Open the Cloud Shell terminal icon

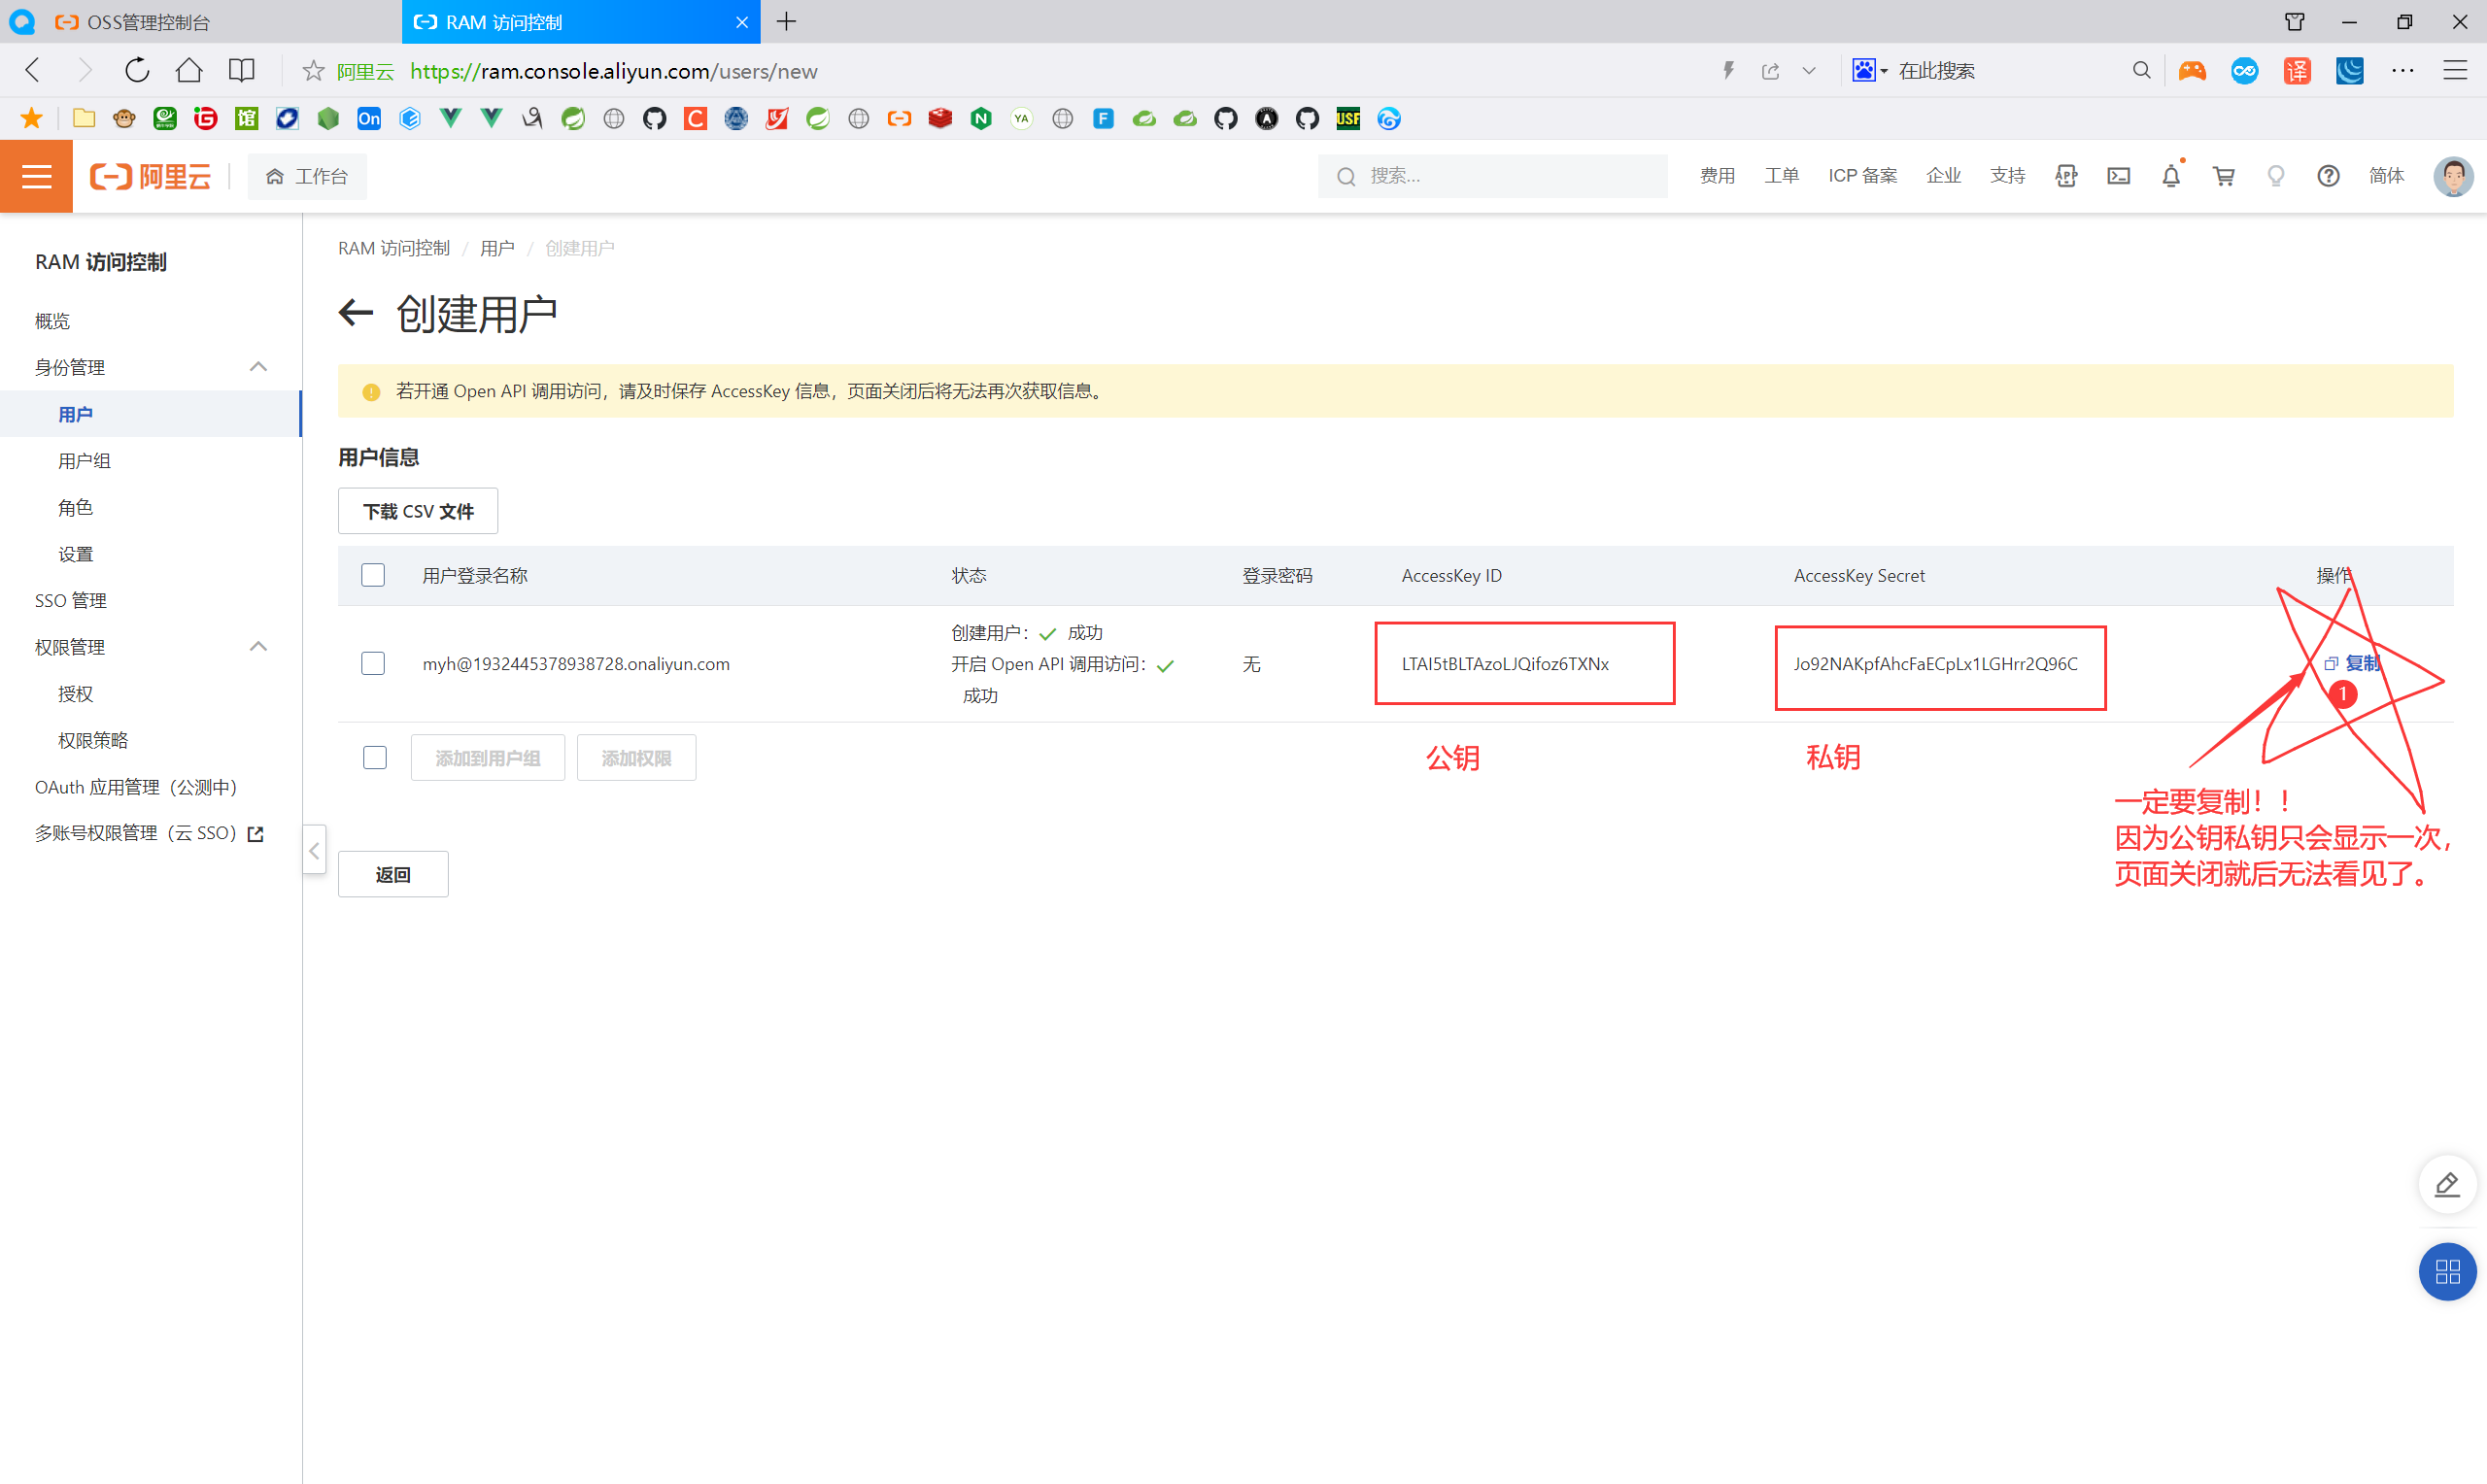pyautogui.click(x=2118, y=176)
